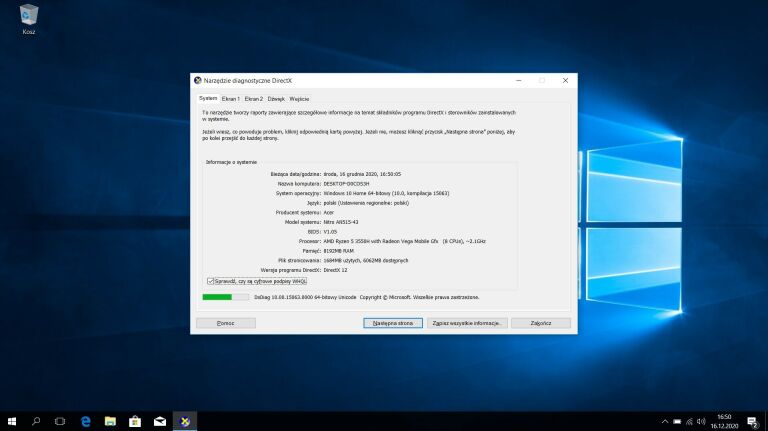This screenshot has width=768, height=431.
Task: Open Microsoft Store from the taskbar
Action: click(135, 421)
